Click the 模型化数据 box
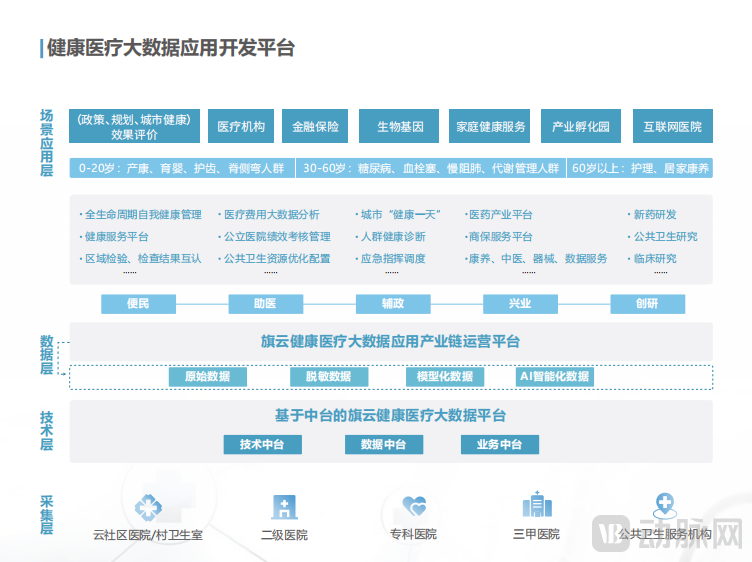752x562 pixels. point(445,376)
